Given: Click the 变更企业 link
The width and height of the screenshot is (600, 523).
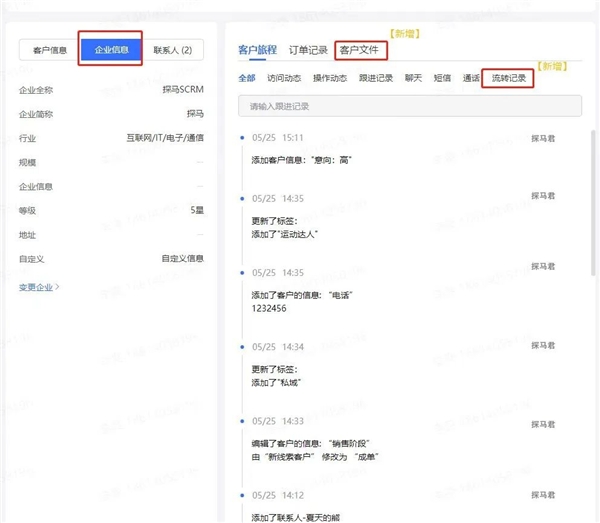Looking at the screenshot, I should click(x=36, y=287).
